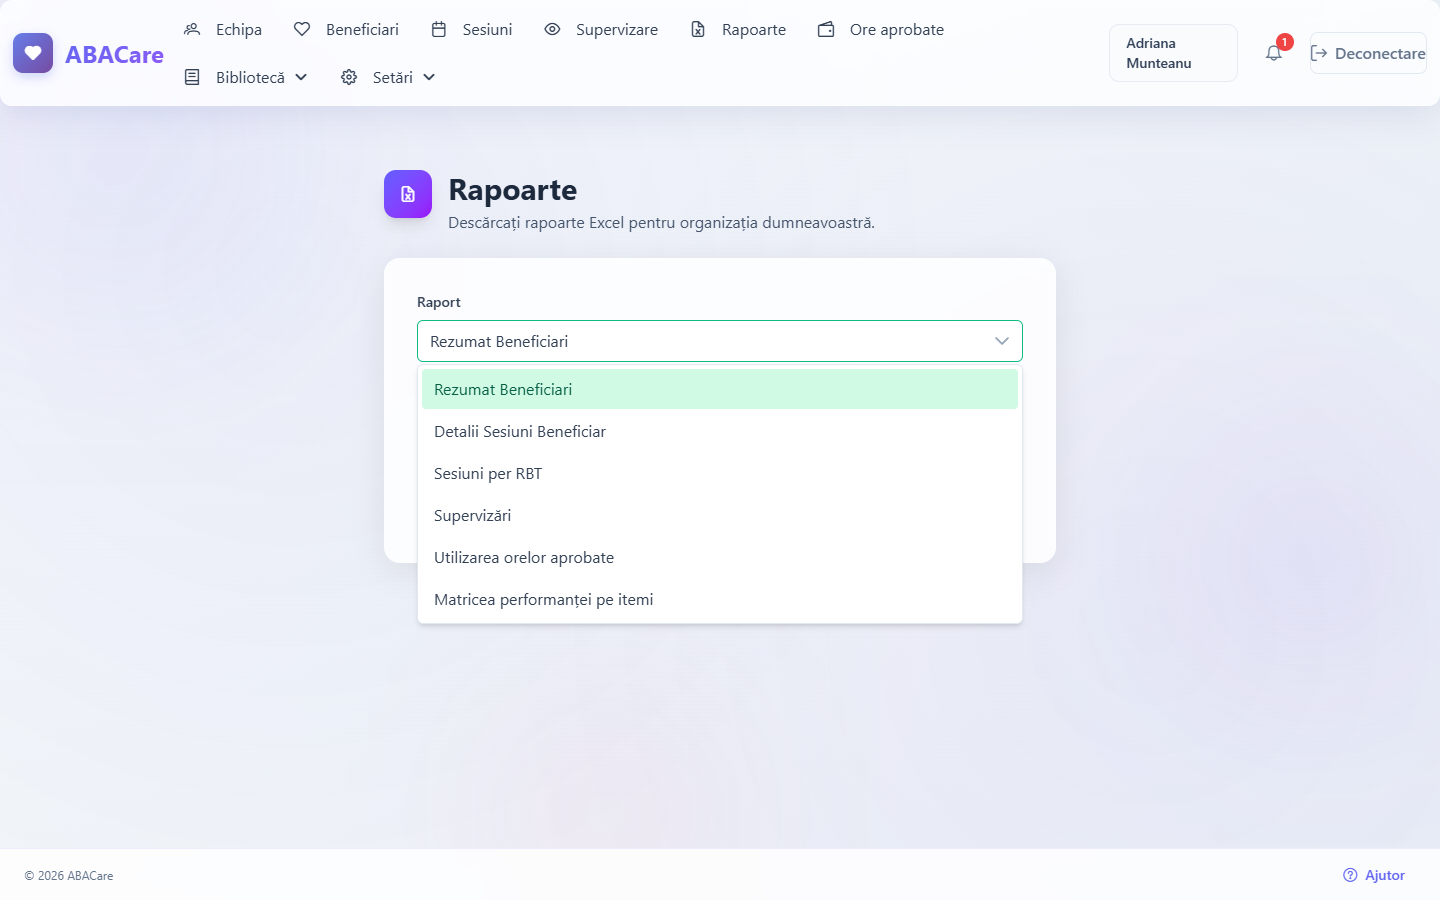Choose the Supervizări report option
The image size is (1440, 900).
(720, 515)
